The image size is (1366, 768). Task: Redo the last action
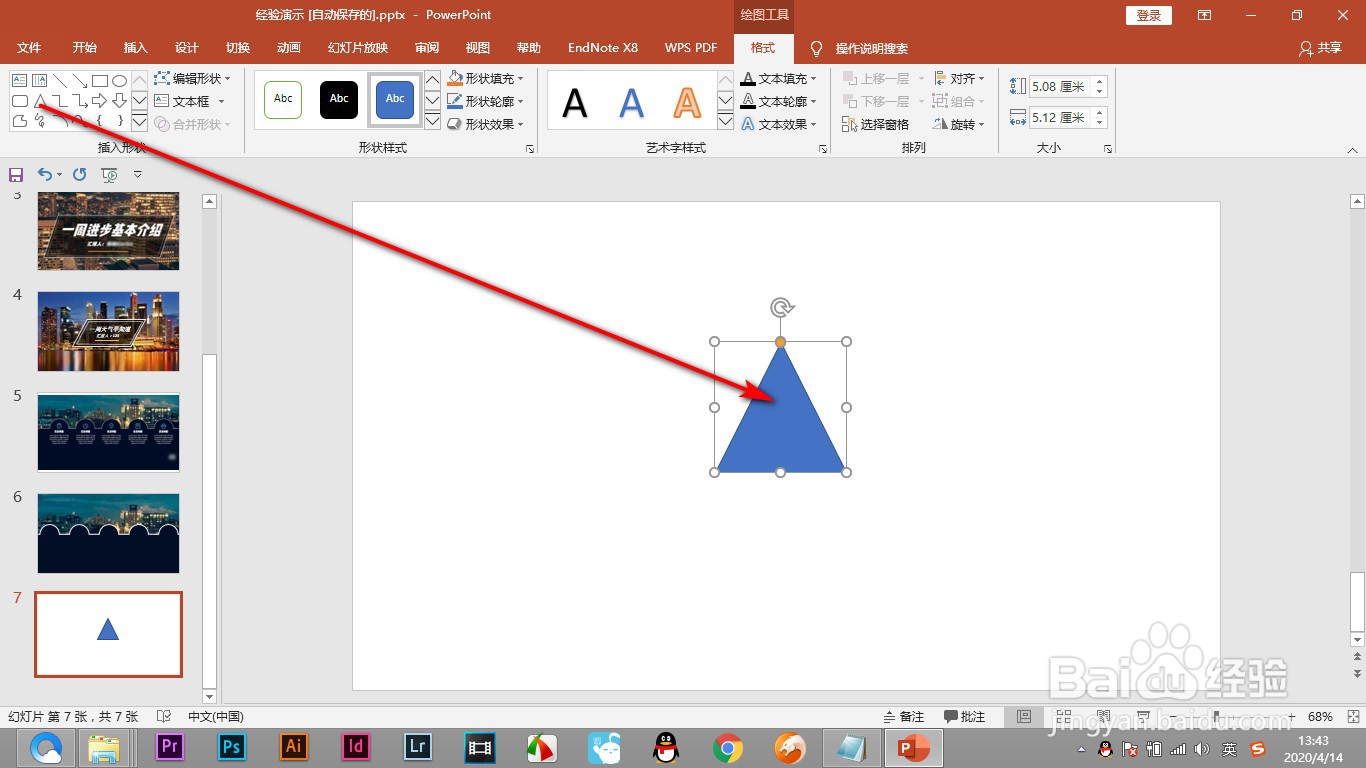coord(79,174)
